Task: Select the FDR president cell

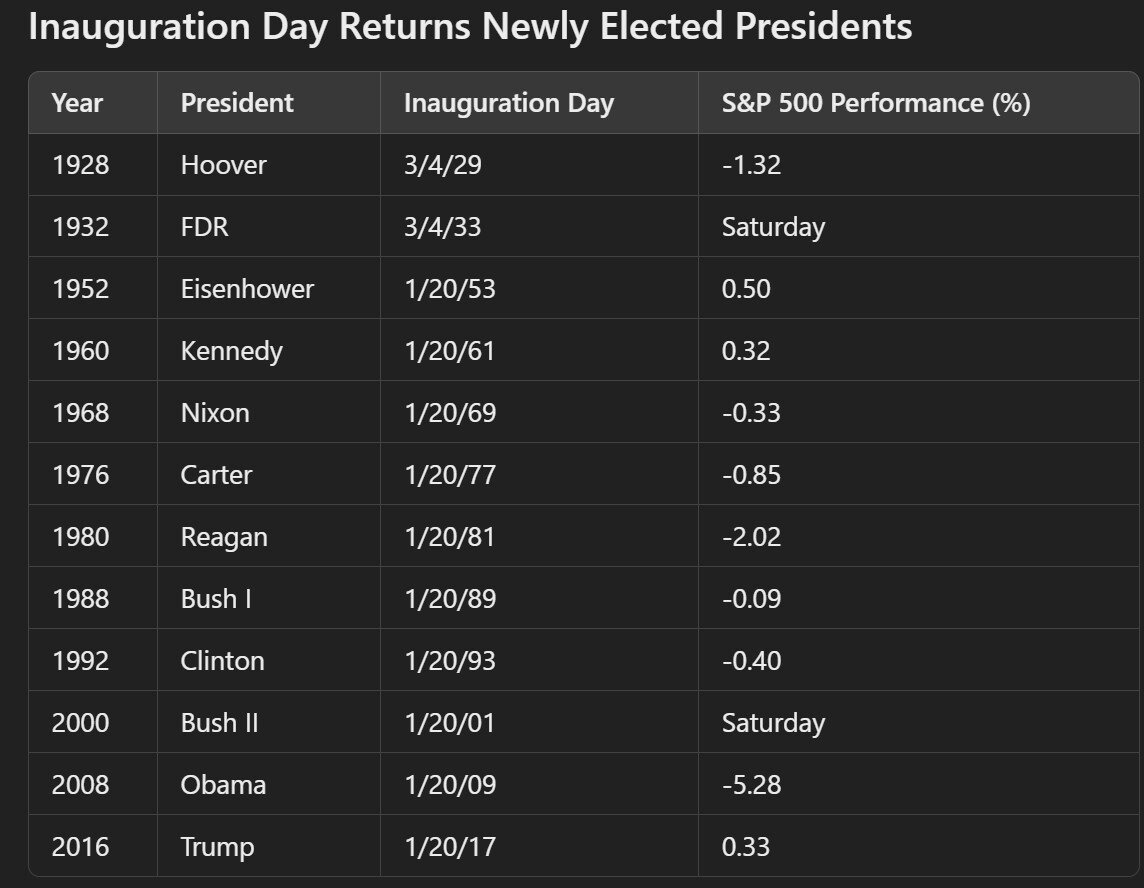Action: (204, 227)
